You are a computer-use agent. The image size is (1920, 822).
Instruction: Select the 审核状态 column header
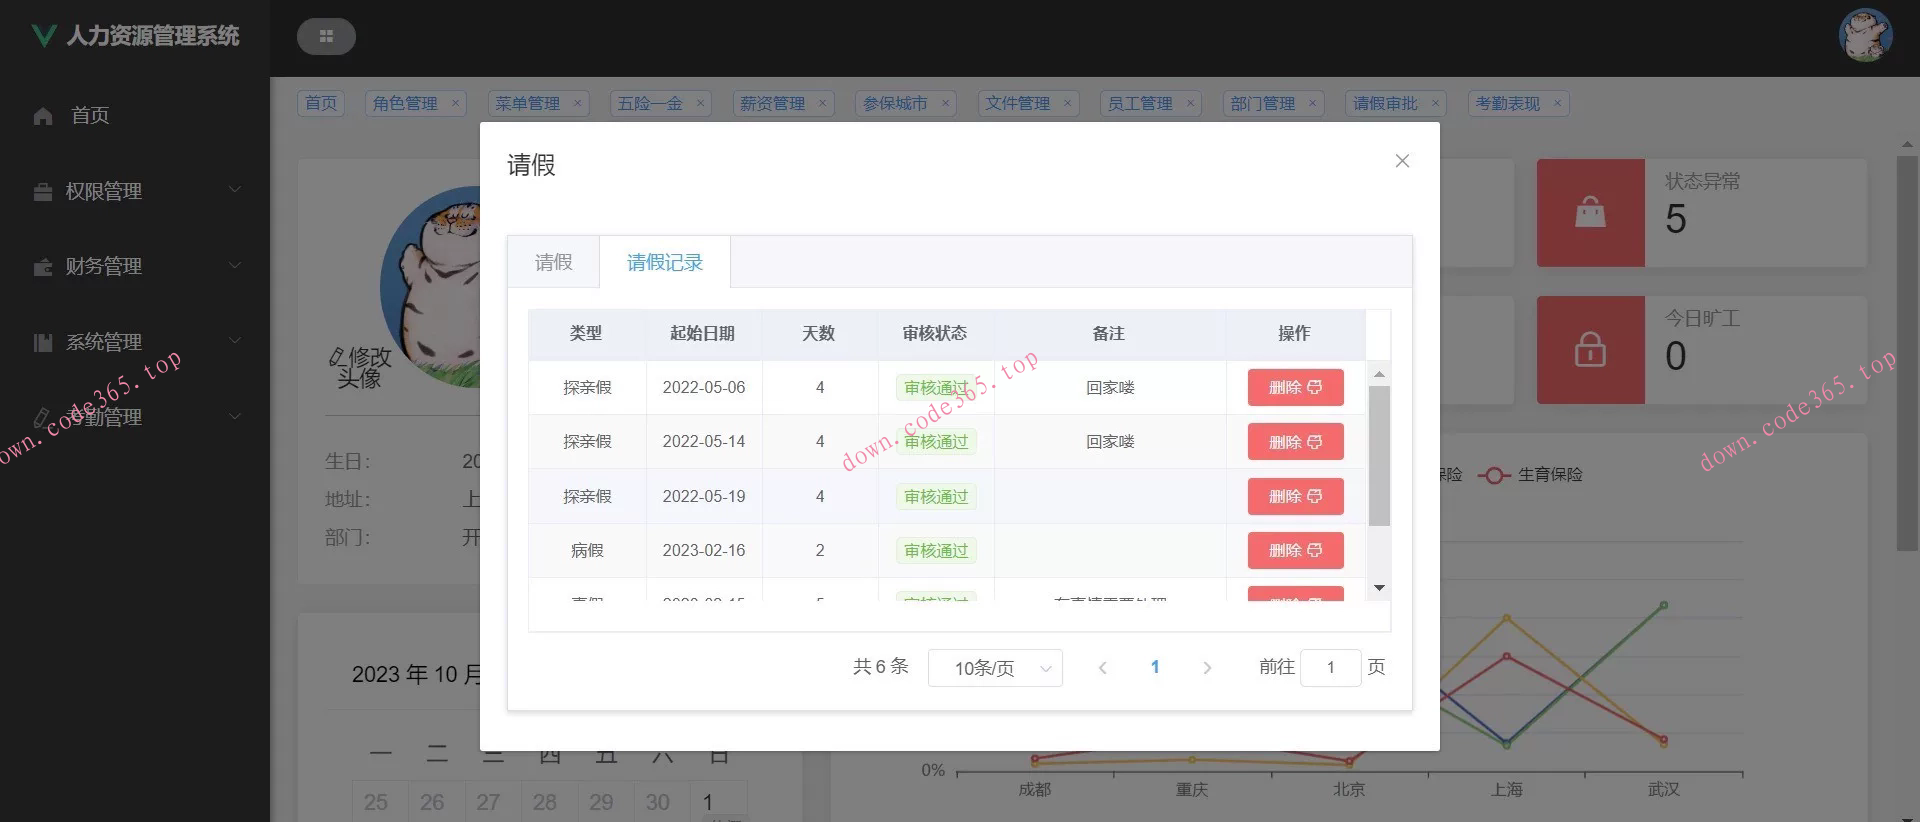[x=935, y=334]
